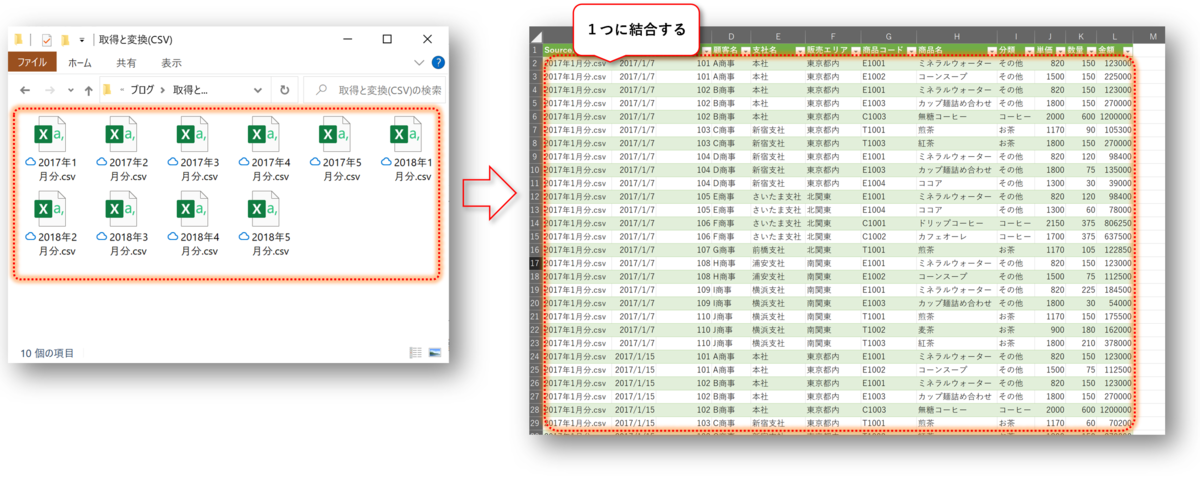Click 378000 amount cell in row 23
Image resolution: width=1200 pixels, height=493 pixels.
1117,343
